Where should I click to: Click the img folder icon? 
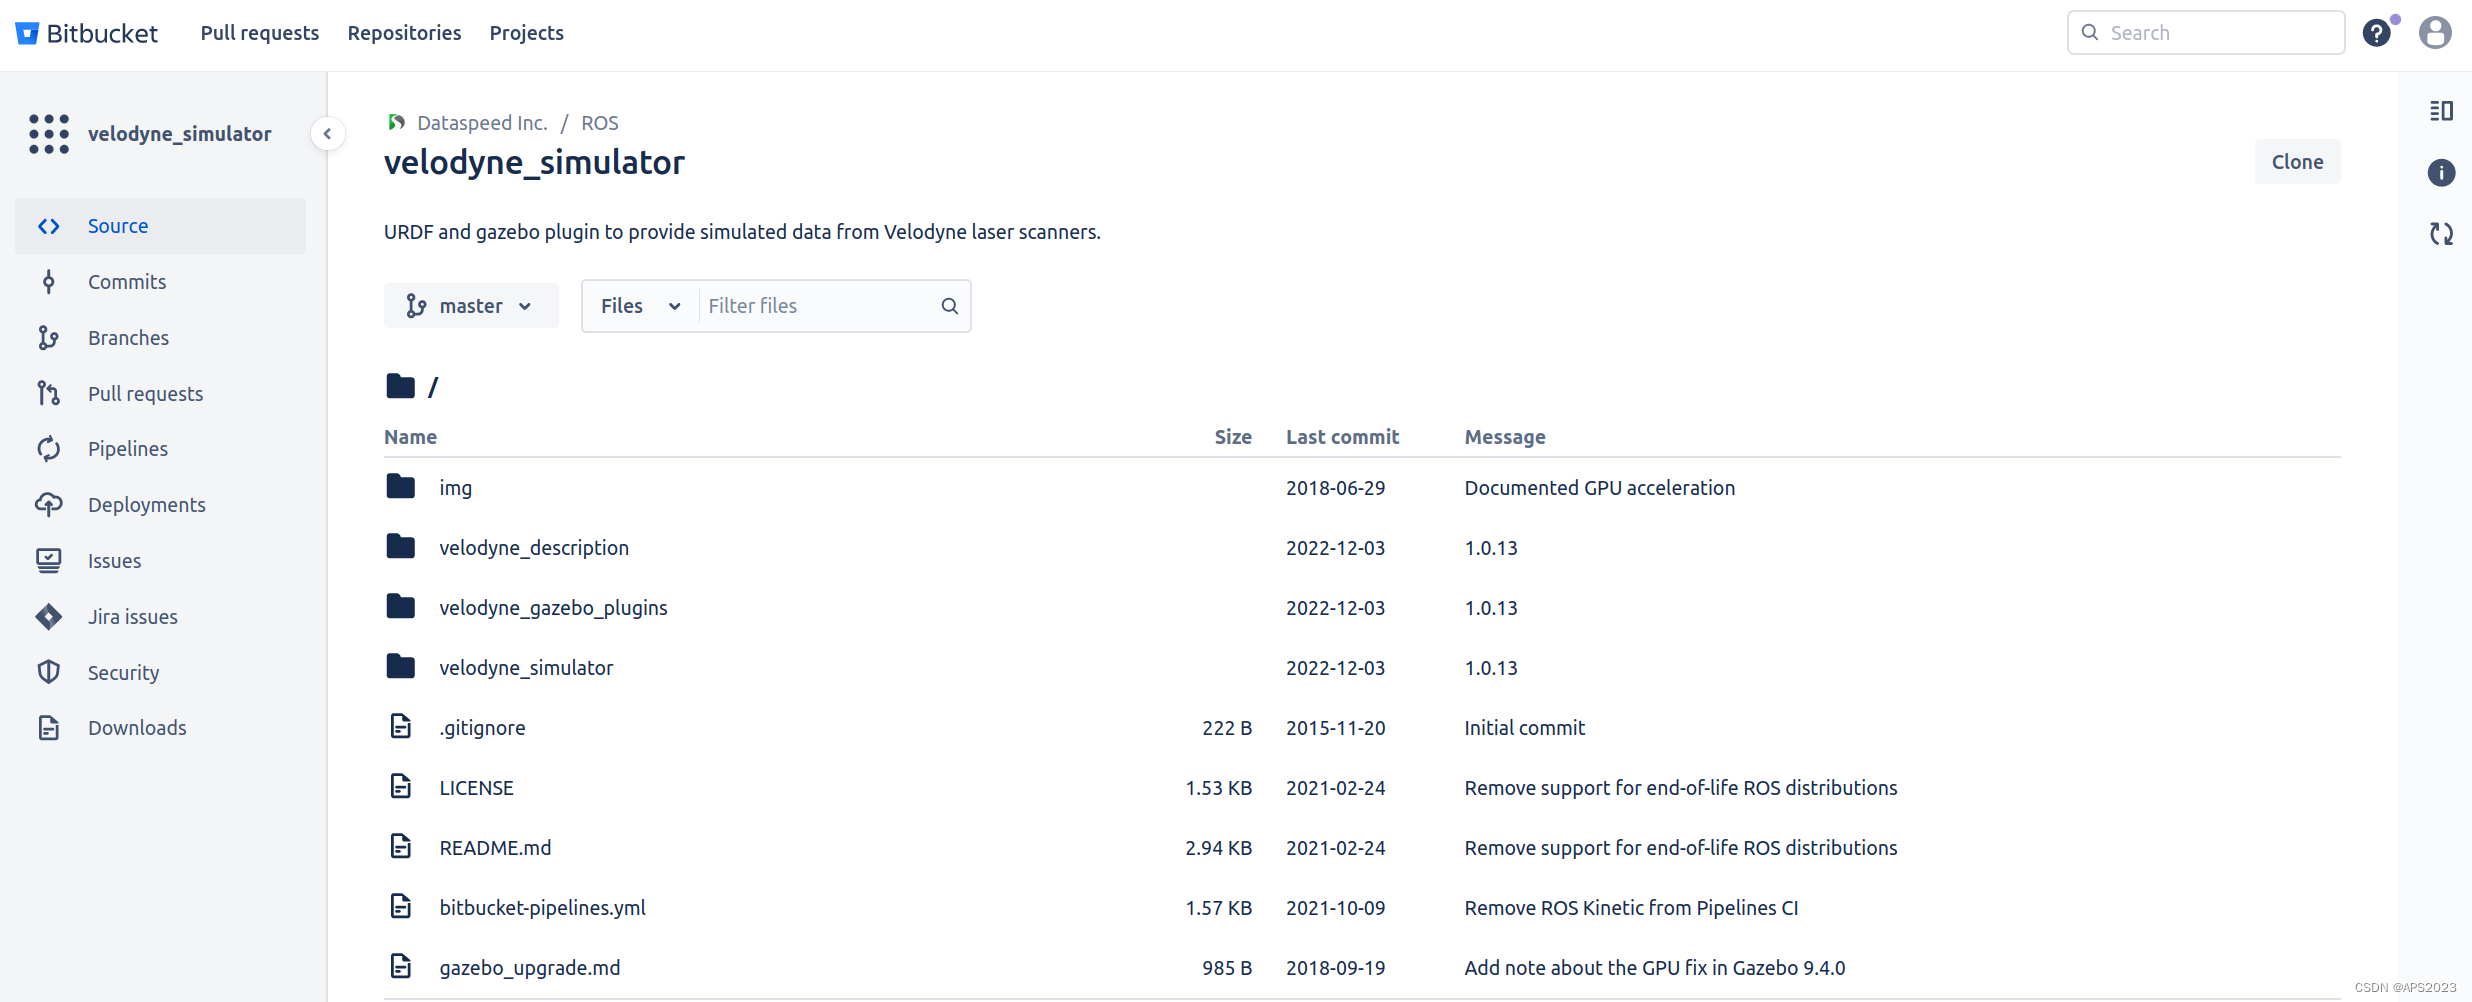click(x=400, y=487)
